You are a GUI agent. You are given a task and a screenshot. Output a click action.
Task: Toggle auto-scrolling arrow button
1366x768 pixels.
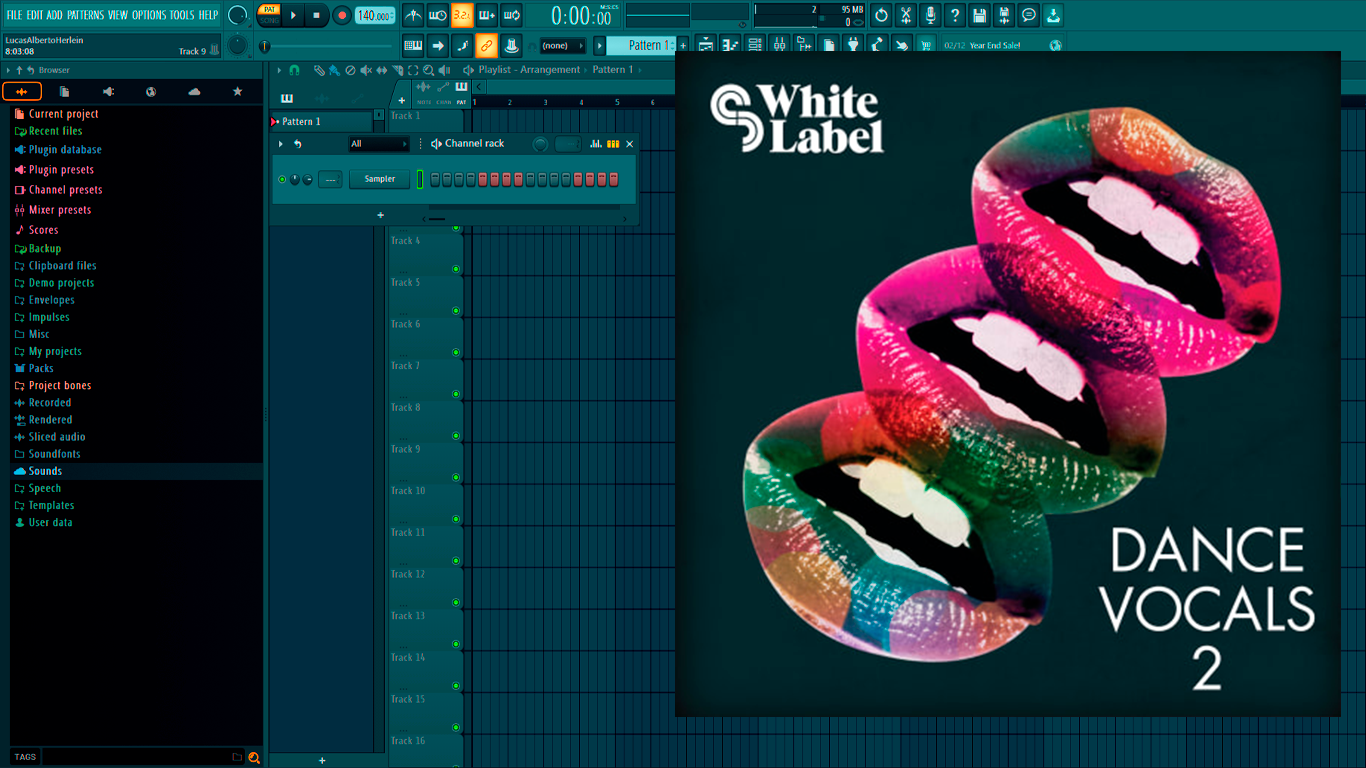click(x=438, y=45)
